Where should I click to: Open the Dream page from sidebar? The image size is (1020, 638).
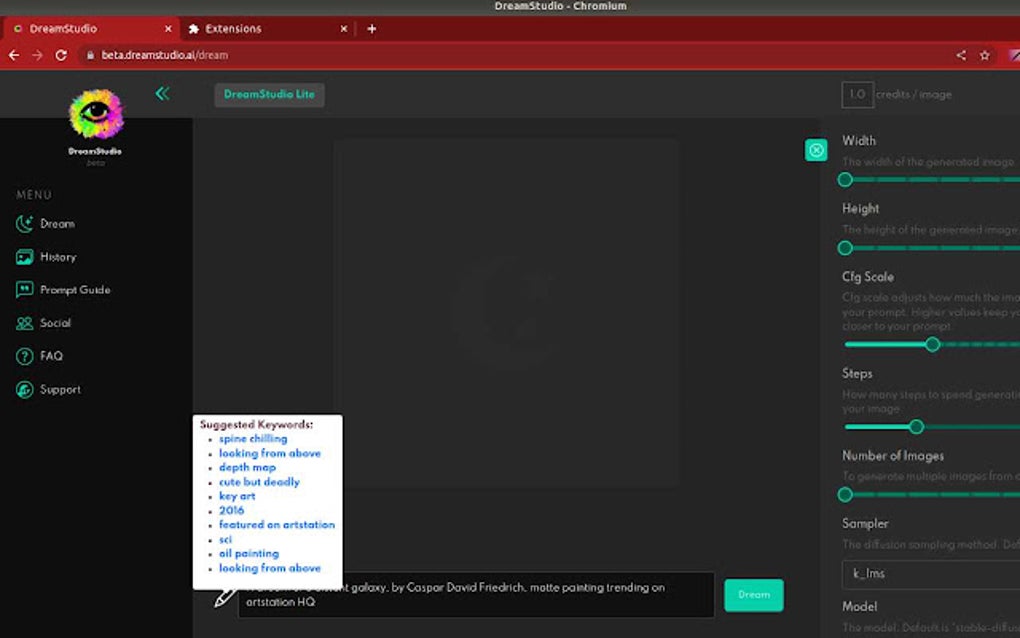47,223
